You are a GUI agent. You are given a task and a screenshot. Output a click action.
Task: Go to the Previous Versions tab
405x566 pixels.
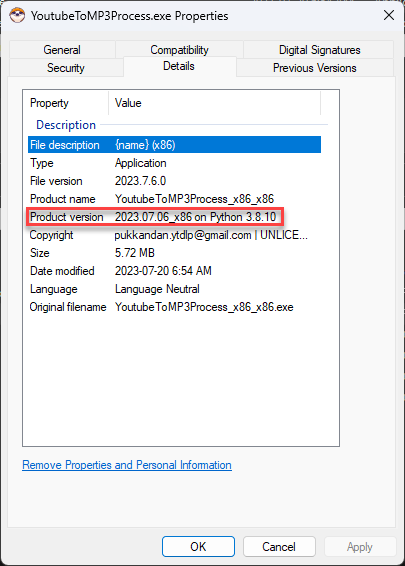[315, 68]
